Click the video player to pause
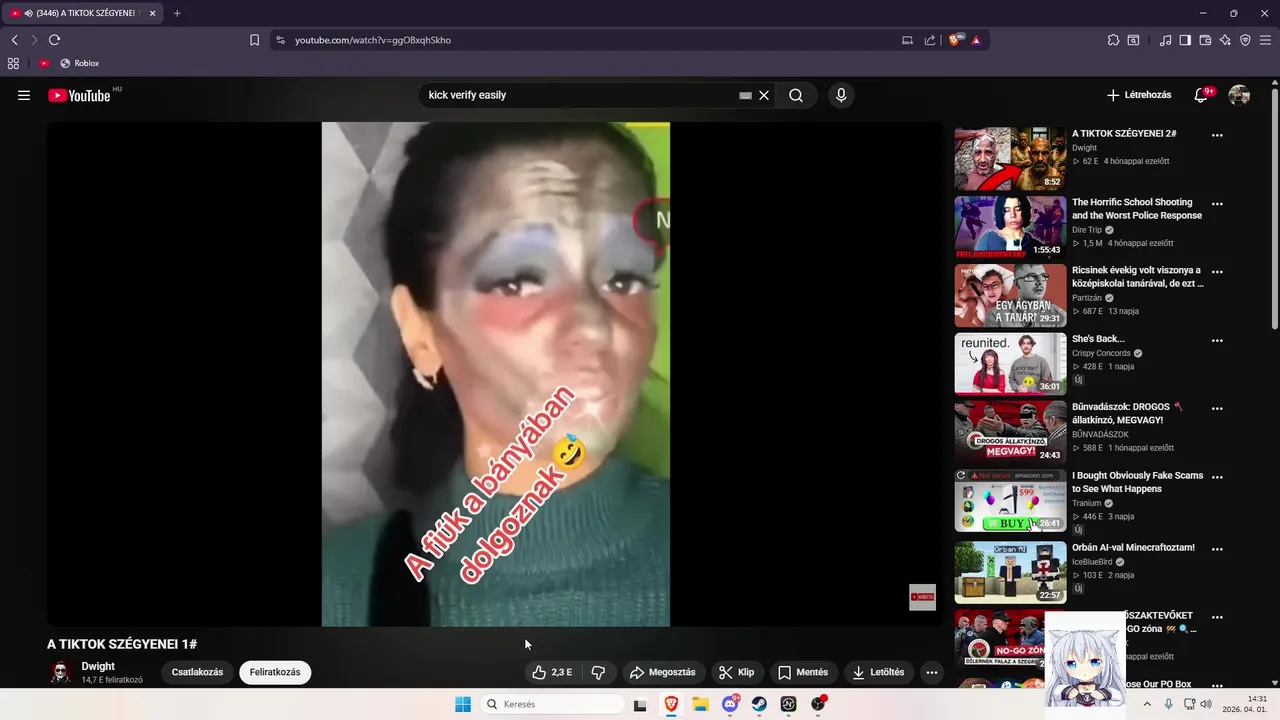Viewport: 1280px width, 720px height. [x=495, y=374]
